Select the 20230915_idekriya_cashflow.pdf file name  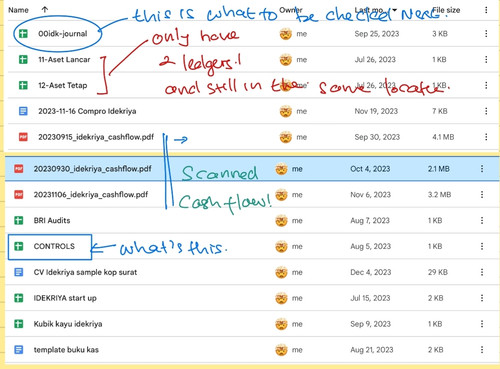tap(96, 137)
